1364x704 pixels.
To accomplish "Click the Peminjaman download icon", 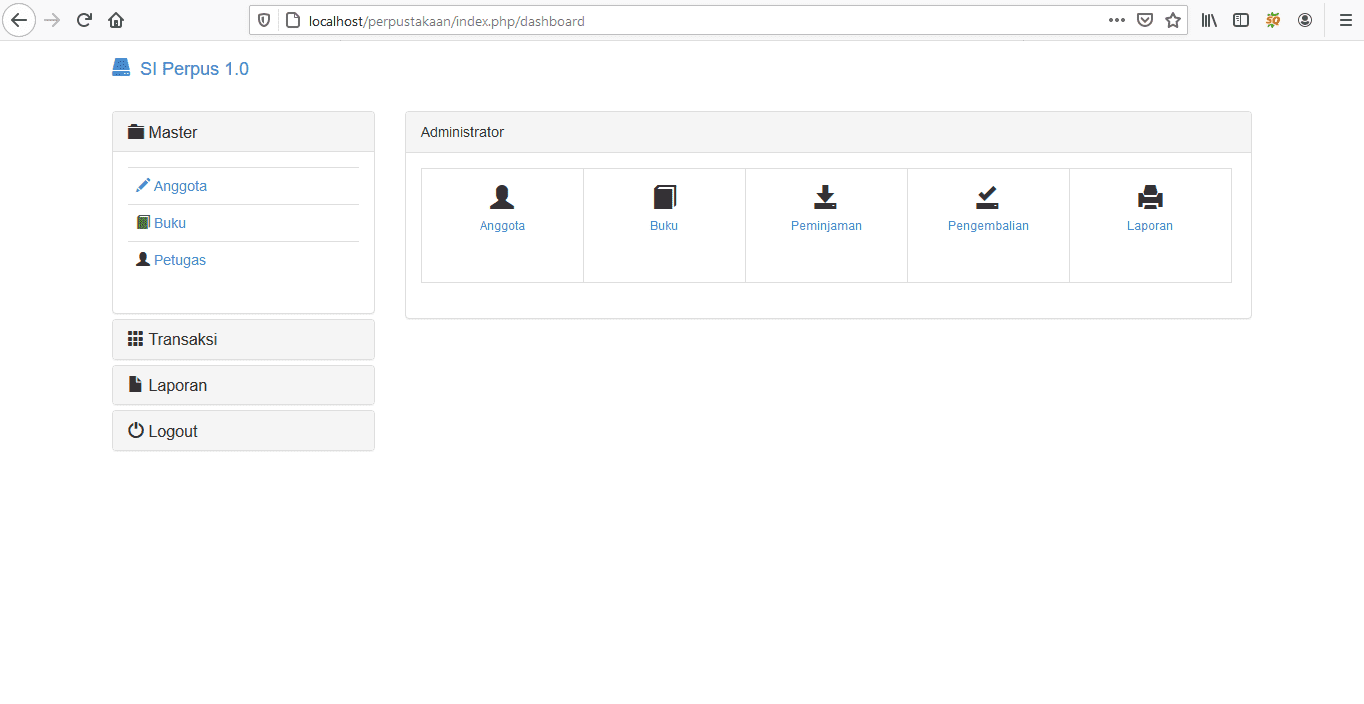I will (x=825, y=197).
